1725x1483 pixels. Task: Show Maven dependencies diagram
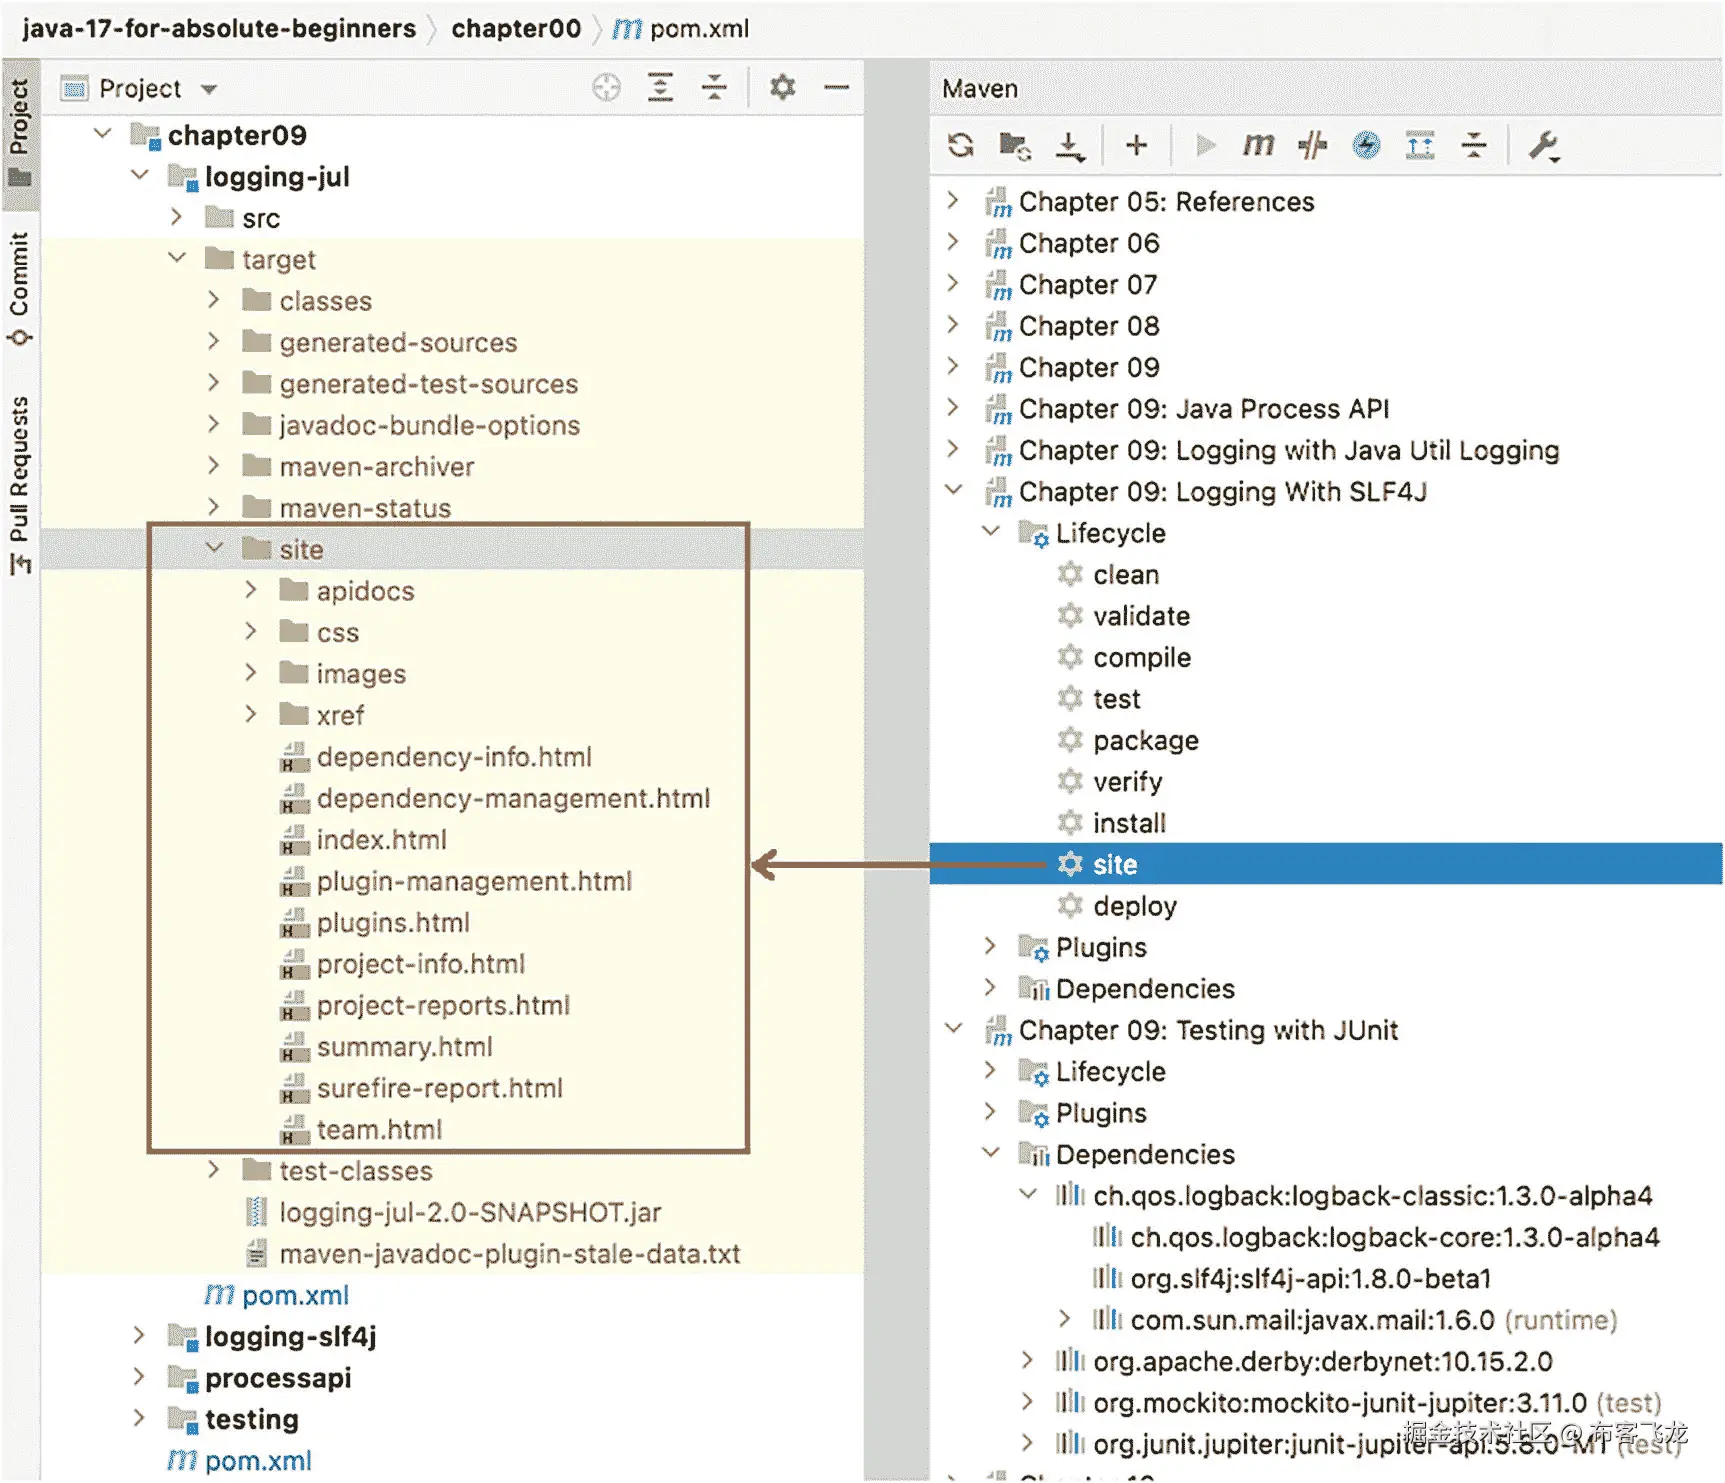1420,146
